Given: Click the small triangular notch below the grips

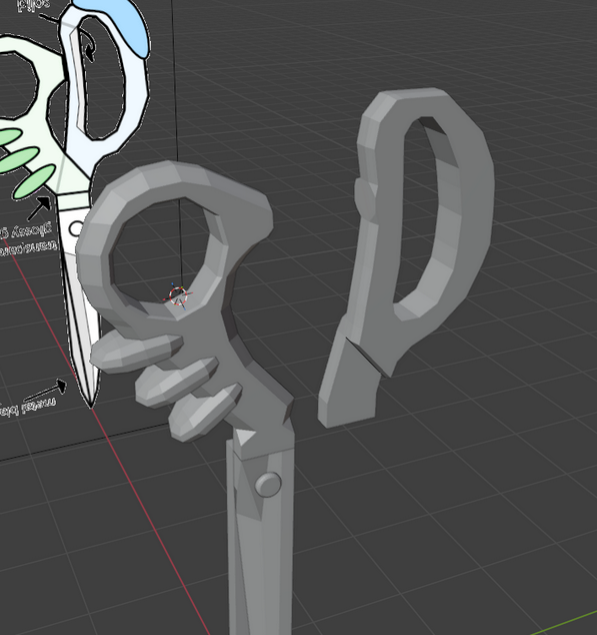Looking at the screenshot, I should coord(245,437).
